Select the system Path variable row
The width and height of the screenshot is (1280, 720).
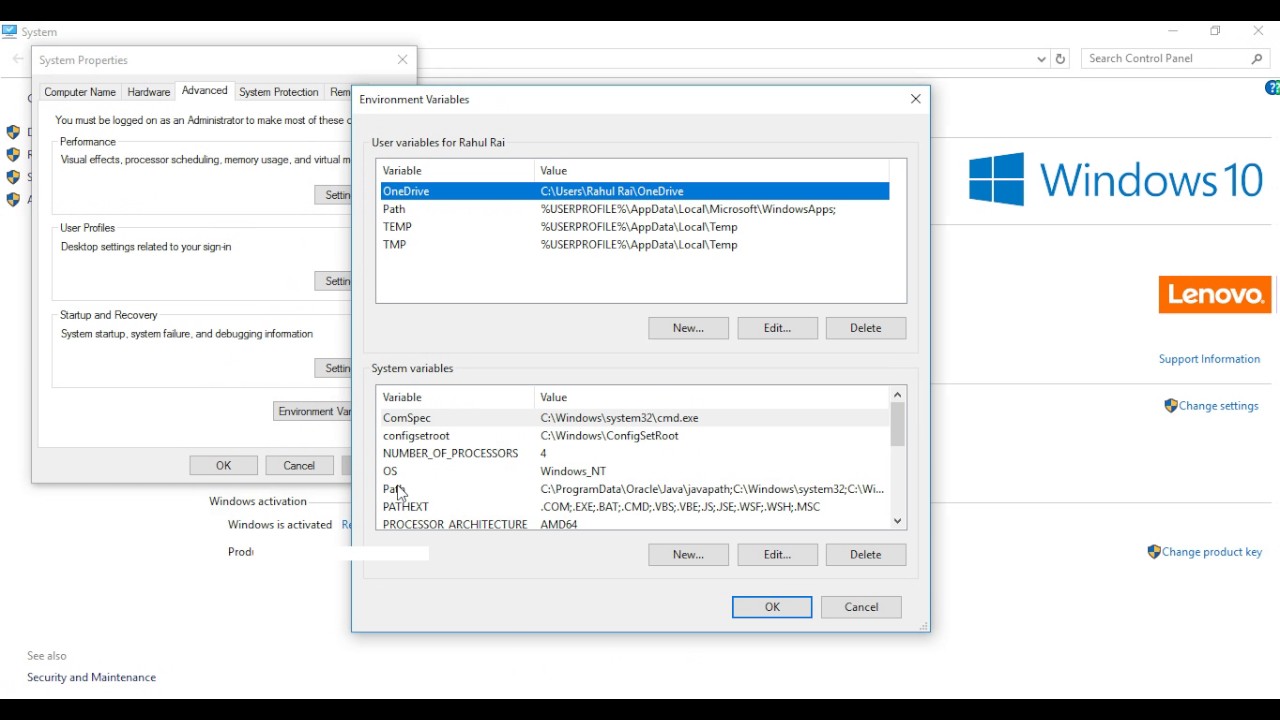[x=634, y=489]
